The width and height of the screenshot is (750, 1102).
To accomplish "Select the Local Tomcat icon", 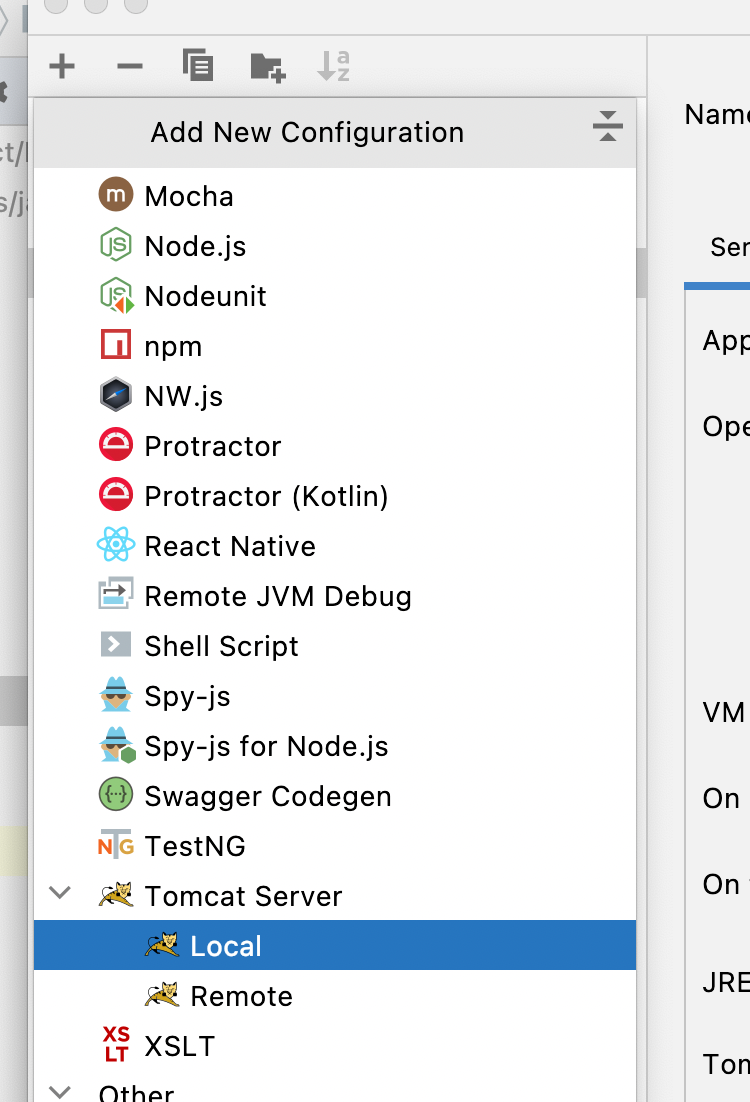I will 162,945.
